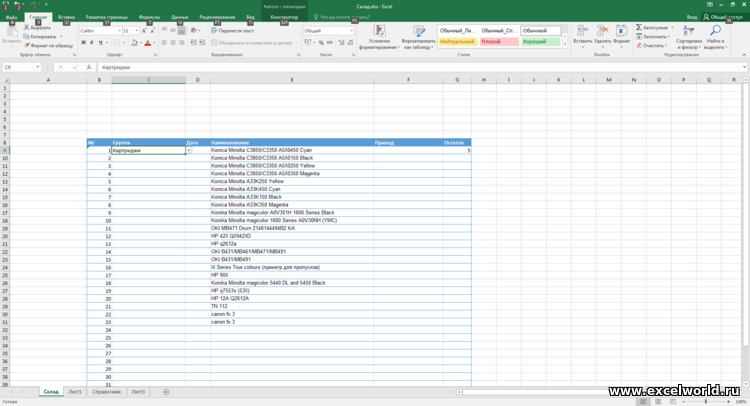Toggle Wrap Text (Перенести текст)
750x406 pixels.
pos(233,31)
